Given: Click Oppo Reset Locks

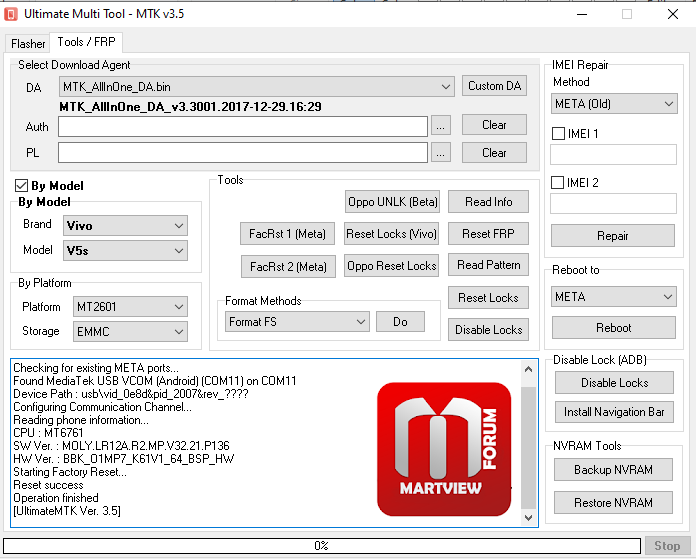Looking at the screenshot, I should (x=392, y=266).
